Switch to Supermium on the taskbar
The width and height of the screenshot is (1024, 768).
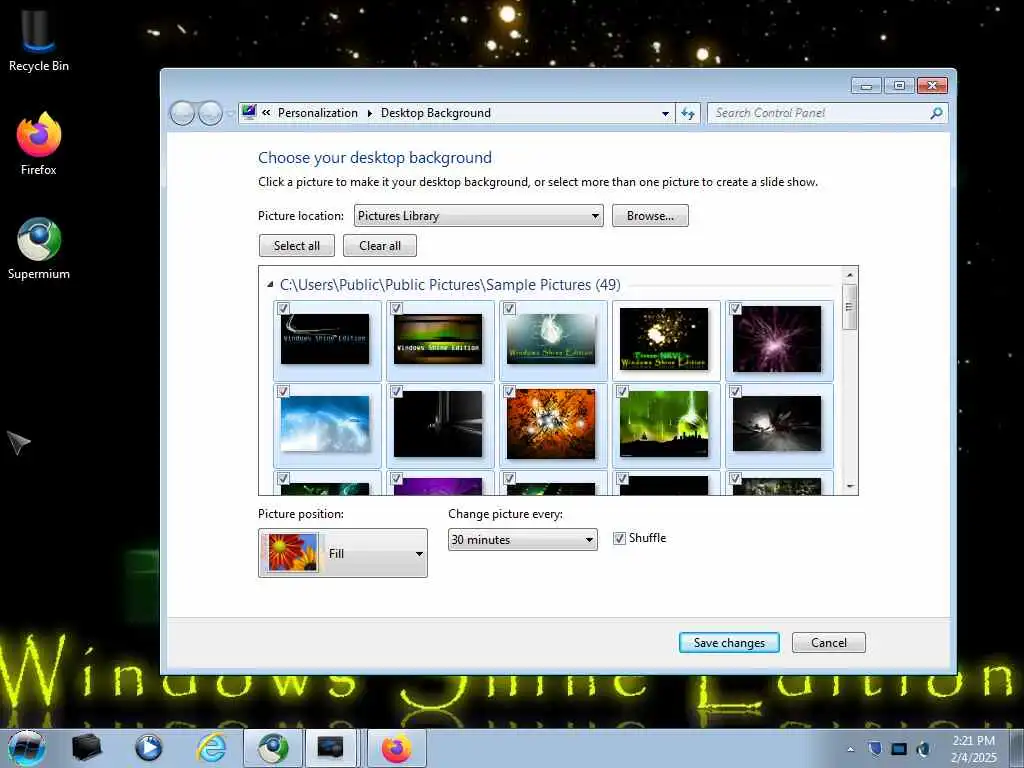coord(274,748)
